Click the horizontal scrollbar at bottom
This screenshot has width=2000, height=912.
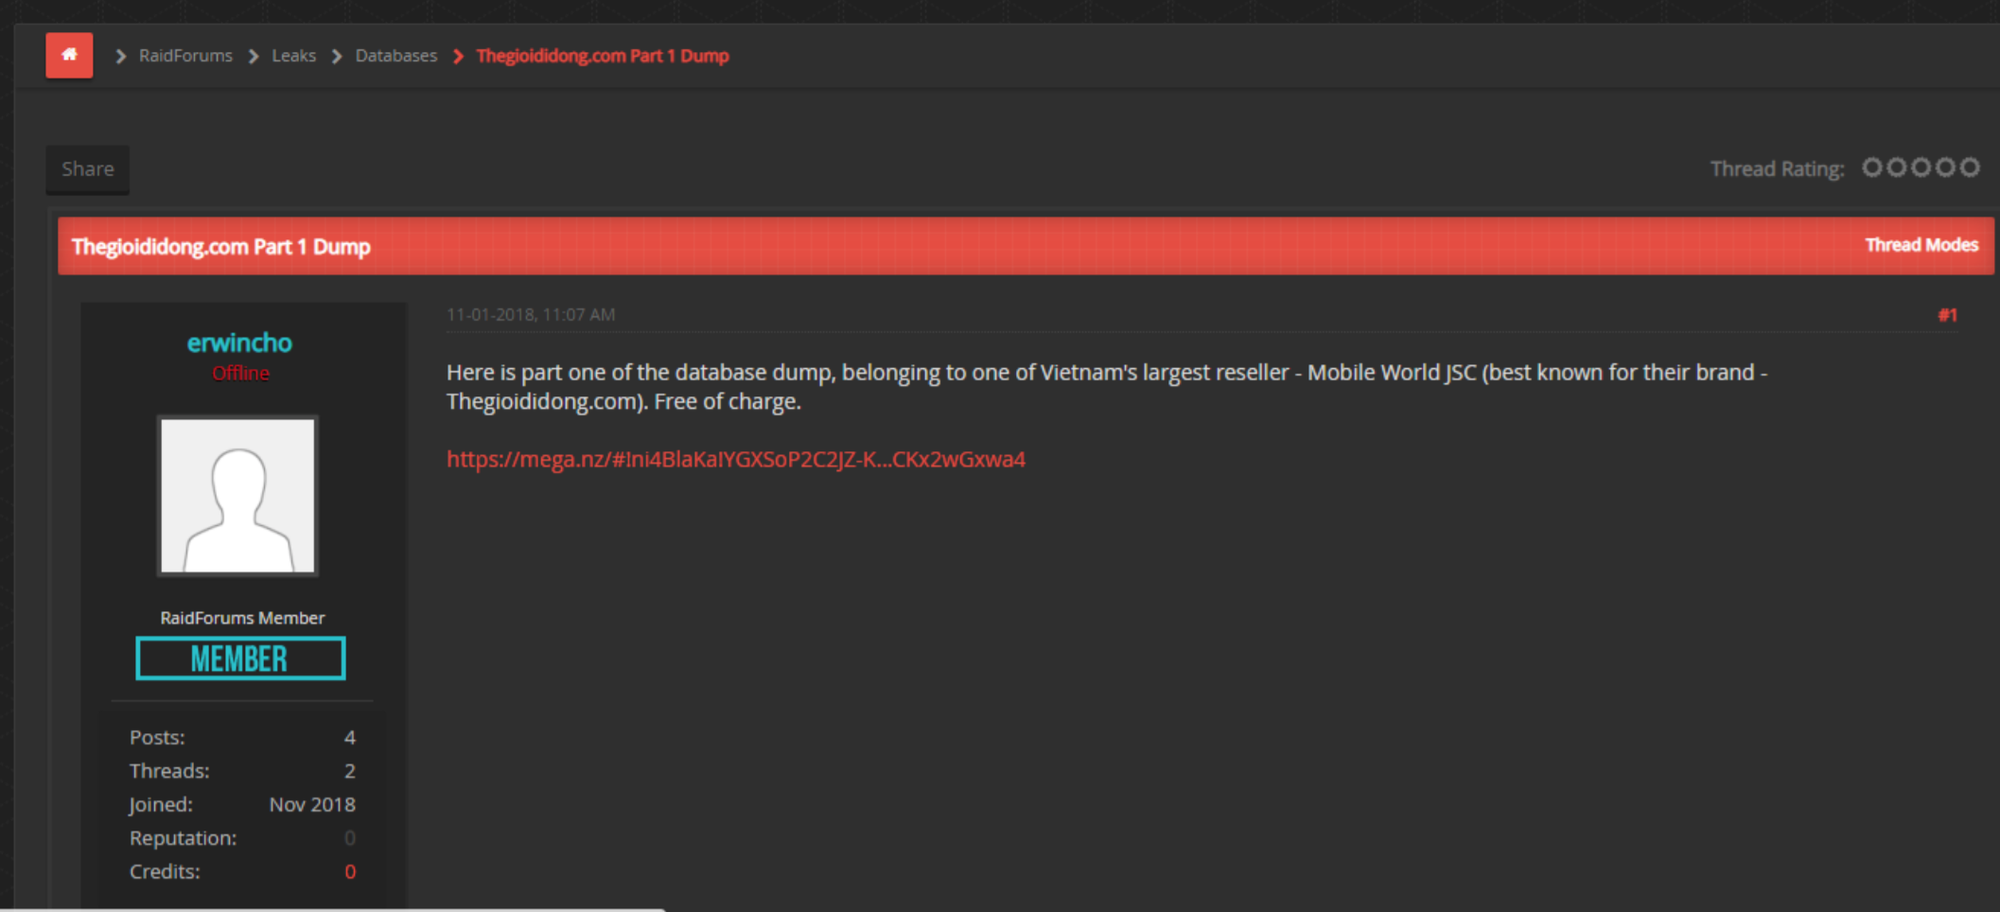coord(333,909)
